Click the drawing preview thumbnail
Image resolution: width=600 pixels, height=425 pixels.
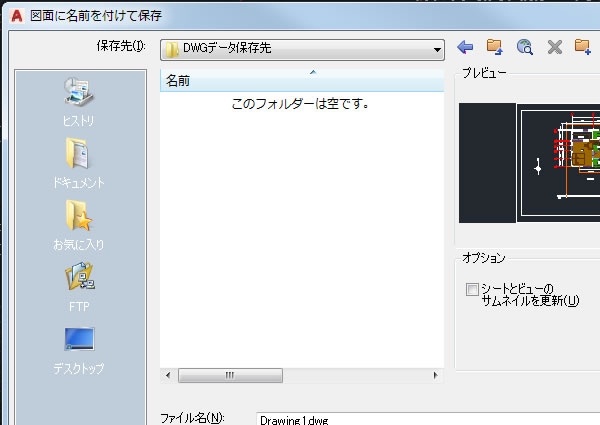(x=529, y=163)
